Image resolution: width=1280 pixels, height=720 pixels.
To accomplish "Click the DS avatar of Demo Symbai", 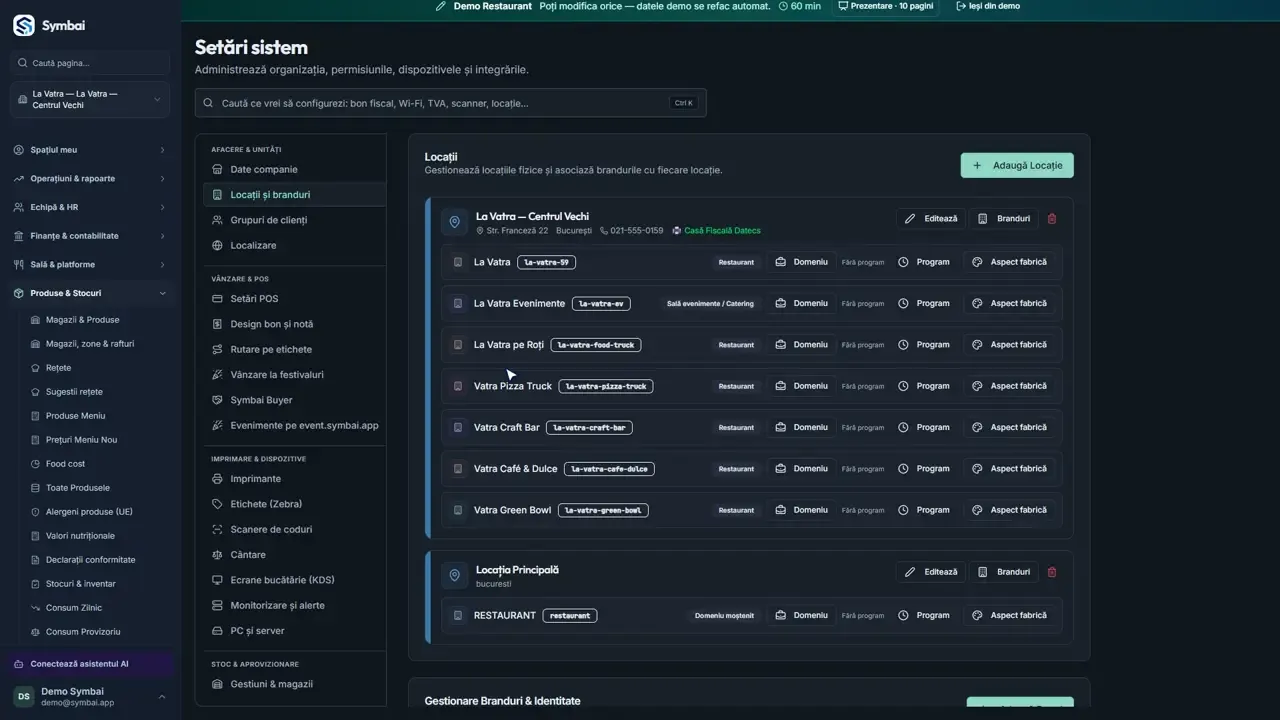I will click(x=23, y=697).
